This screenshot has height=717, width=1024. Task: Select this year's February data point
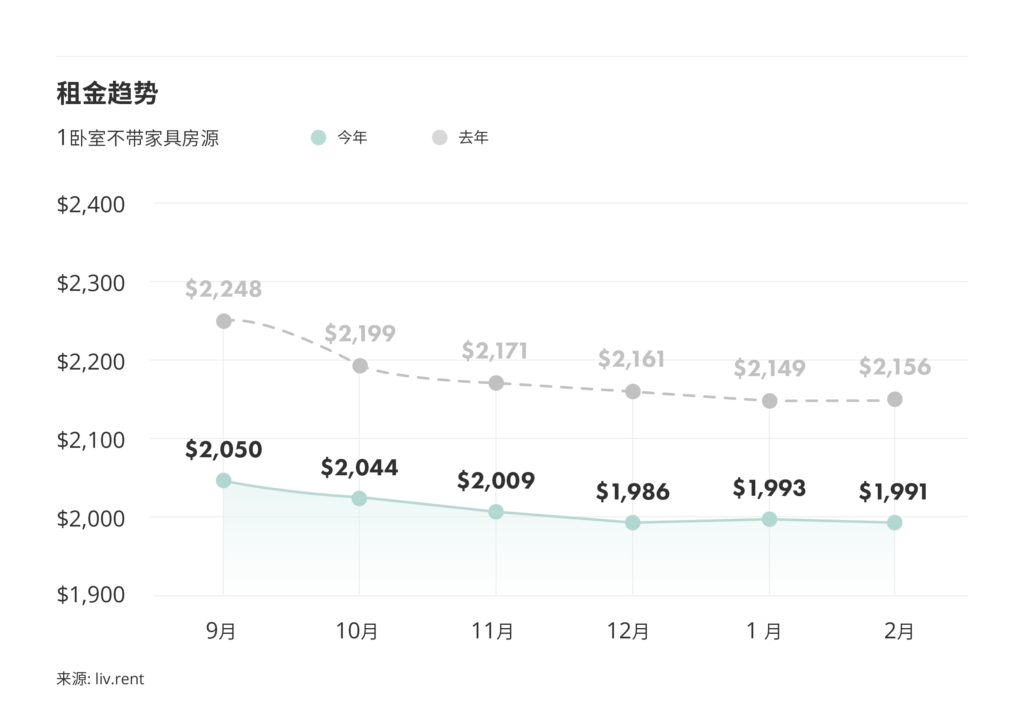pos(895,522)
